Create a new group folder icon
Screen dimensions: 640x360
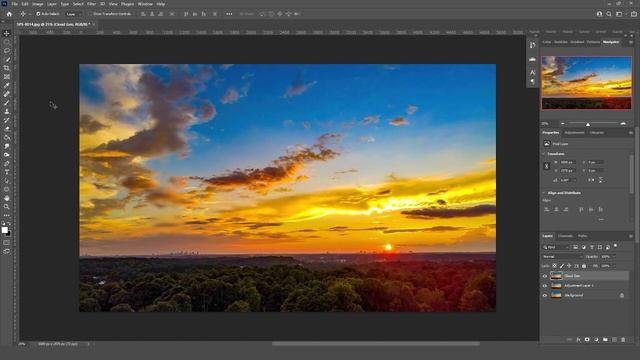[x=605, y=340]
